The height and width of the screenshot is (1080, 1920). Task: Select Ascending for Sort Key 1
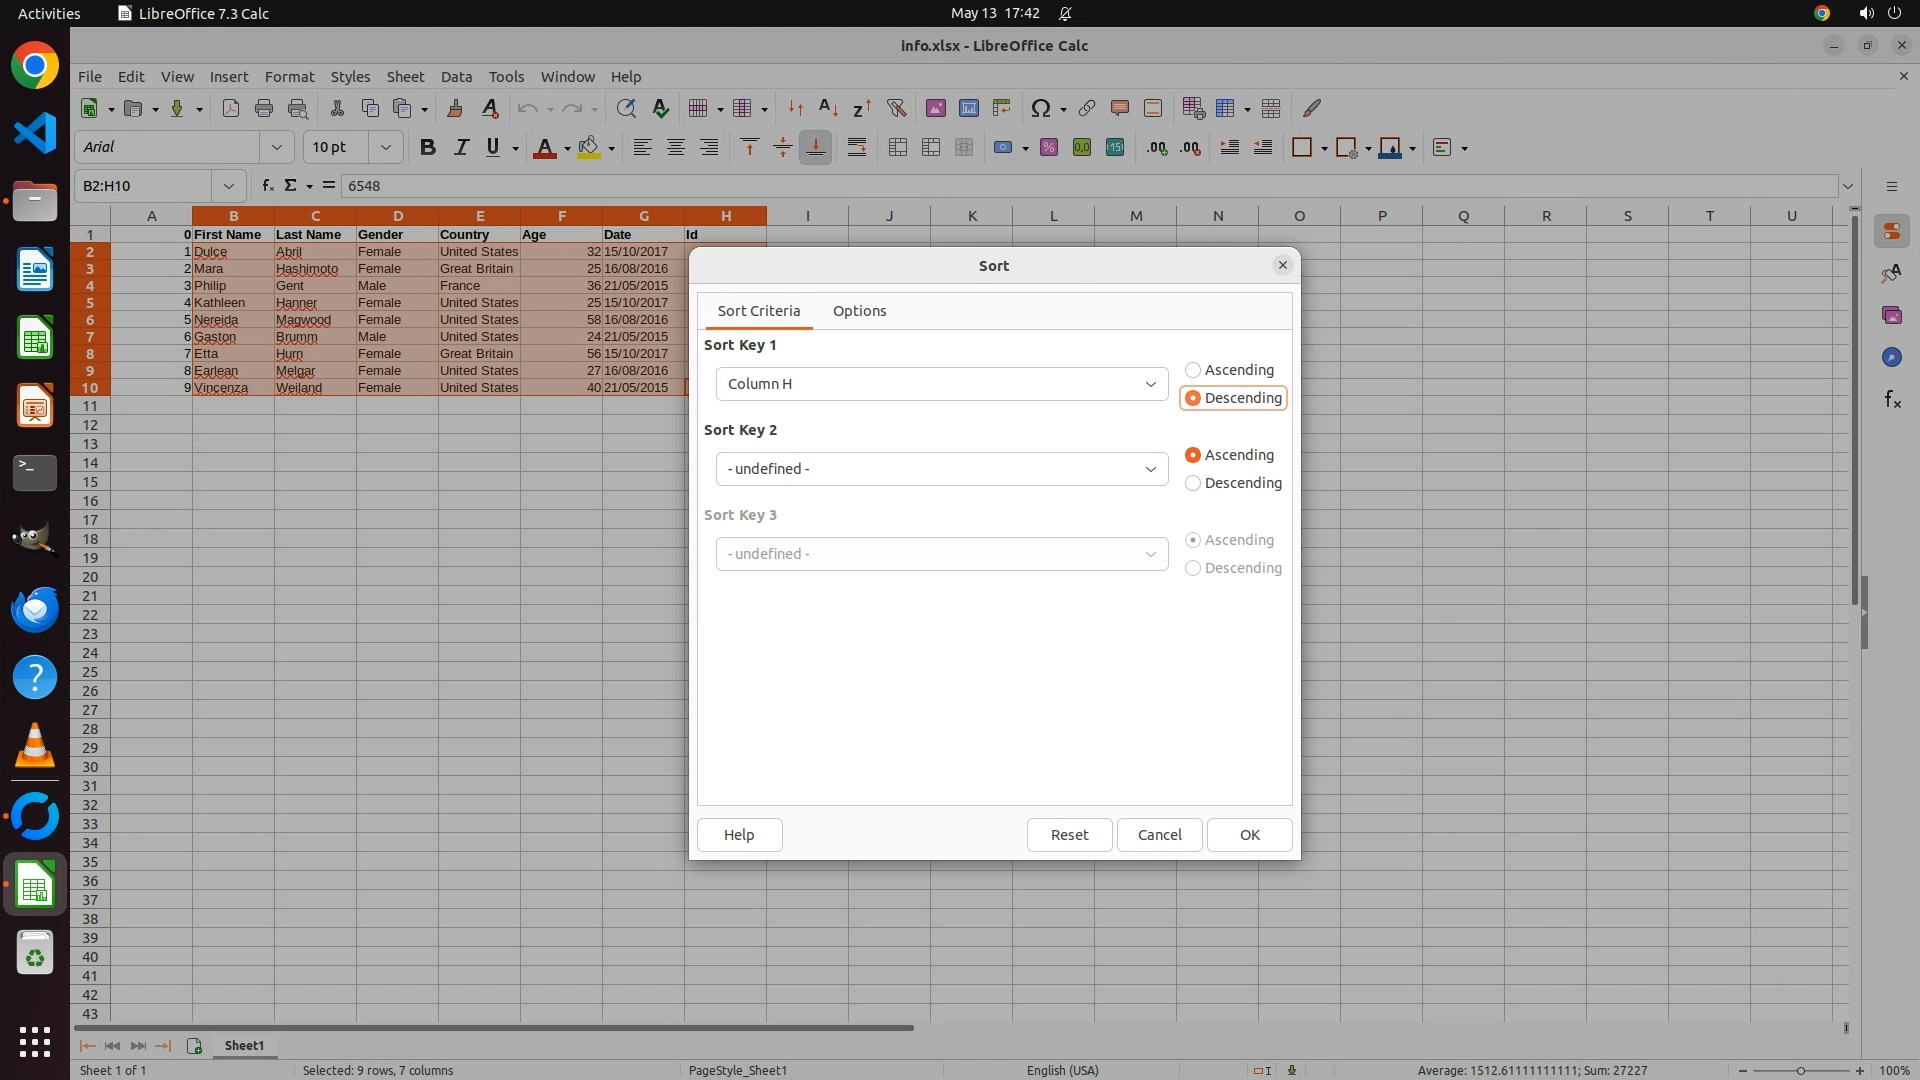tap(1193, 370)
